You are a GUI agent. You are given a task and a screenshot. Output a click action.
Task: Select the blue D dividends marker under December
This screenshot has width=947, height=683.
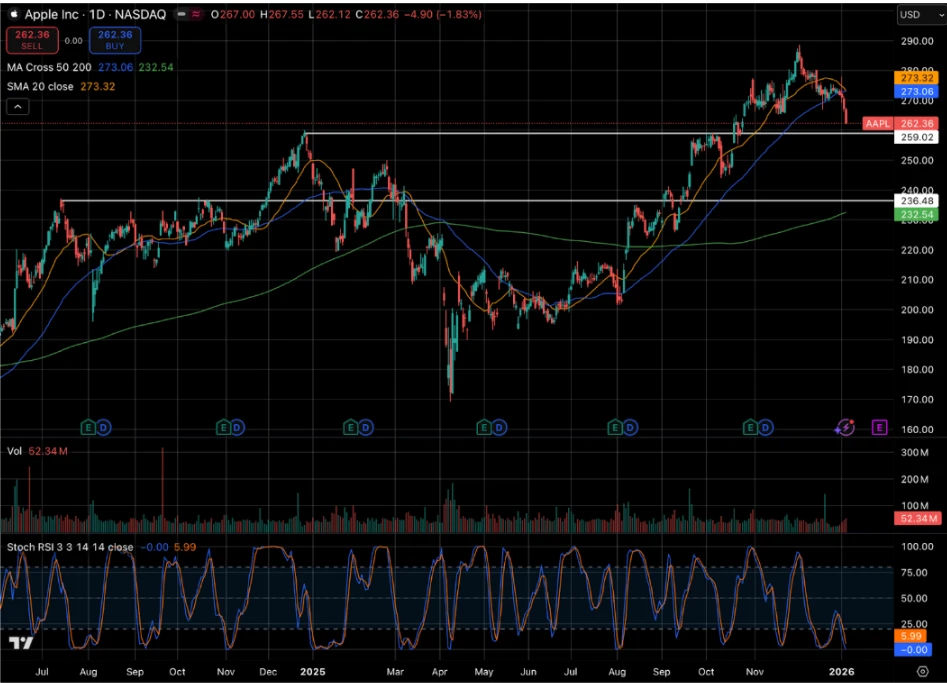236,427
